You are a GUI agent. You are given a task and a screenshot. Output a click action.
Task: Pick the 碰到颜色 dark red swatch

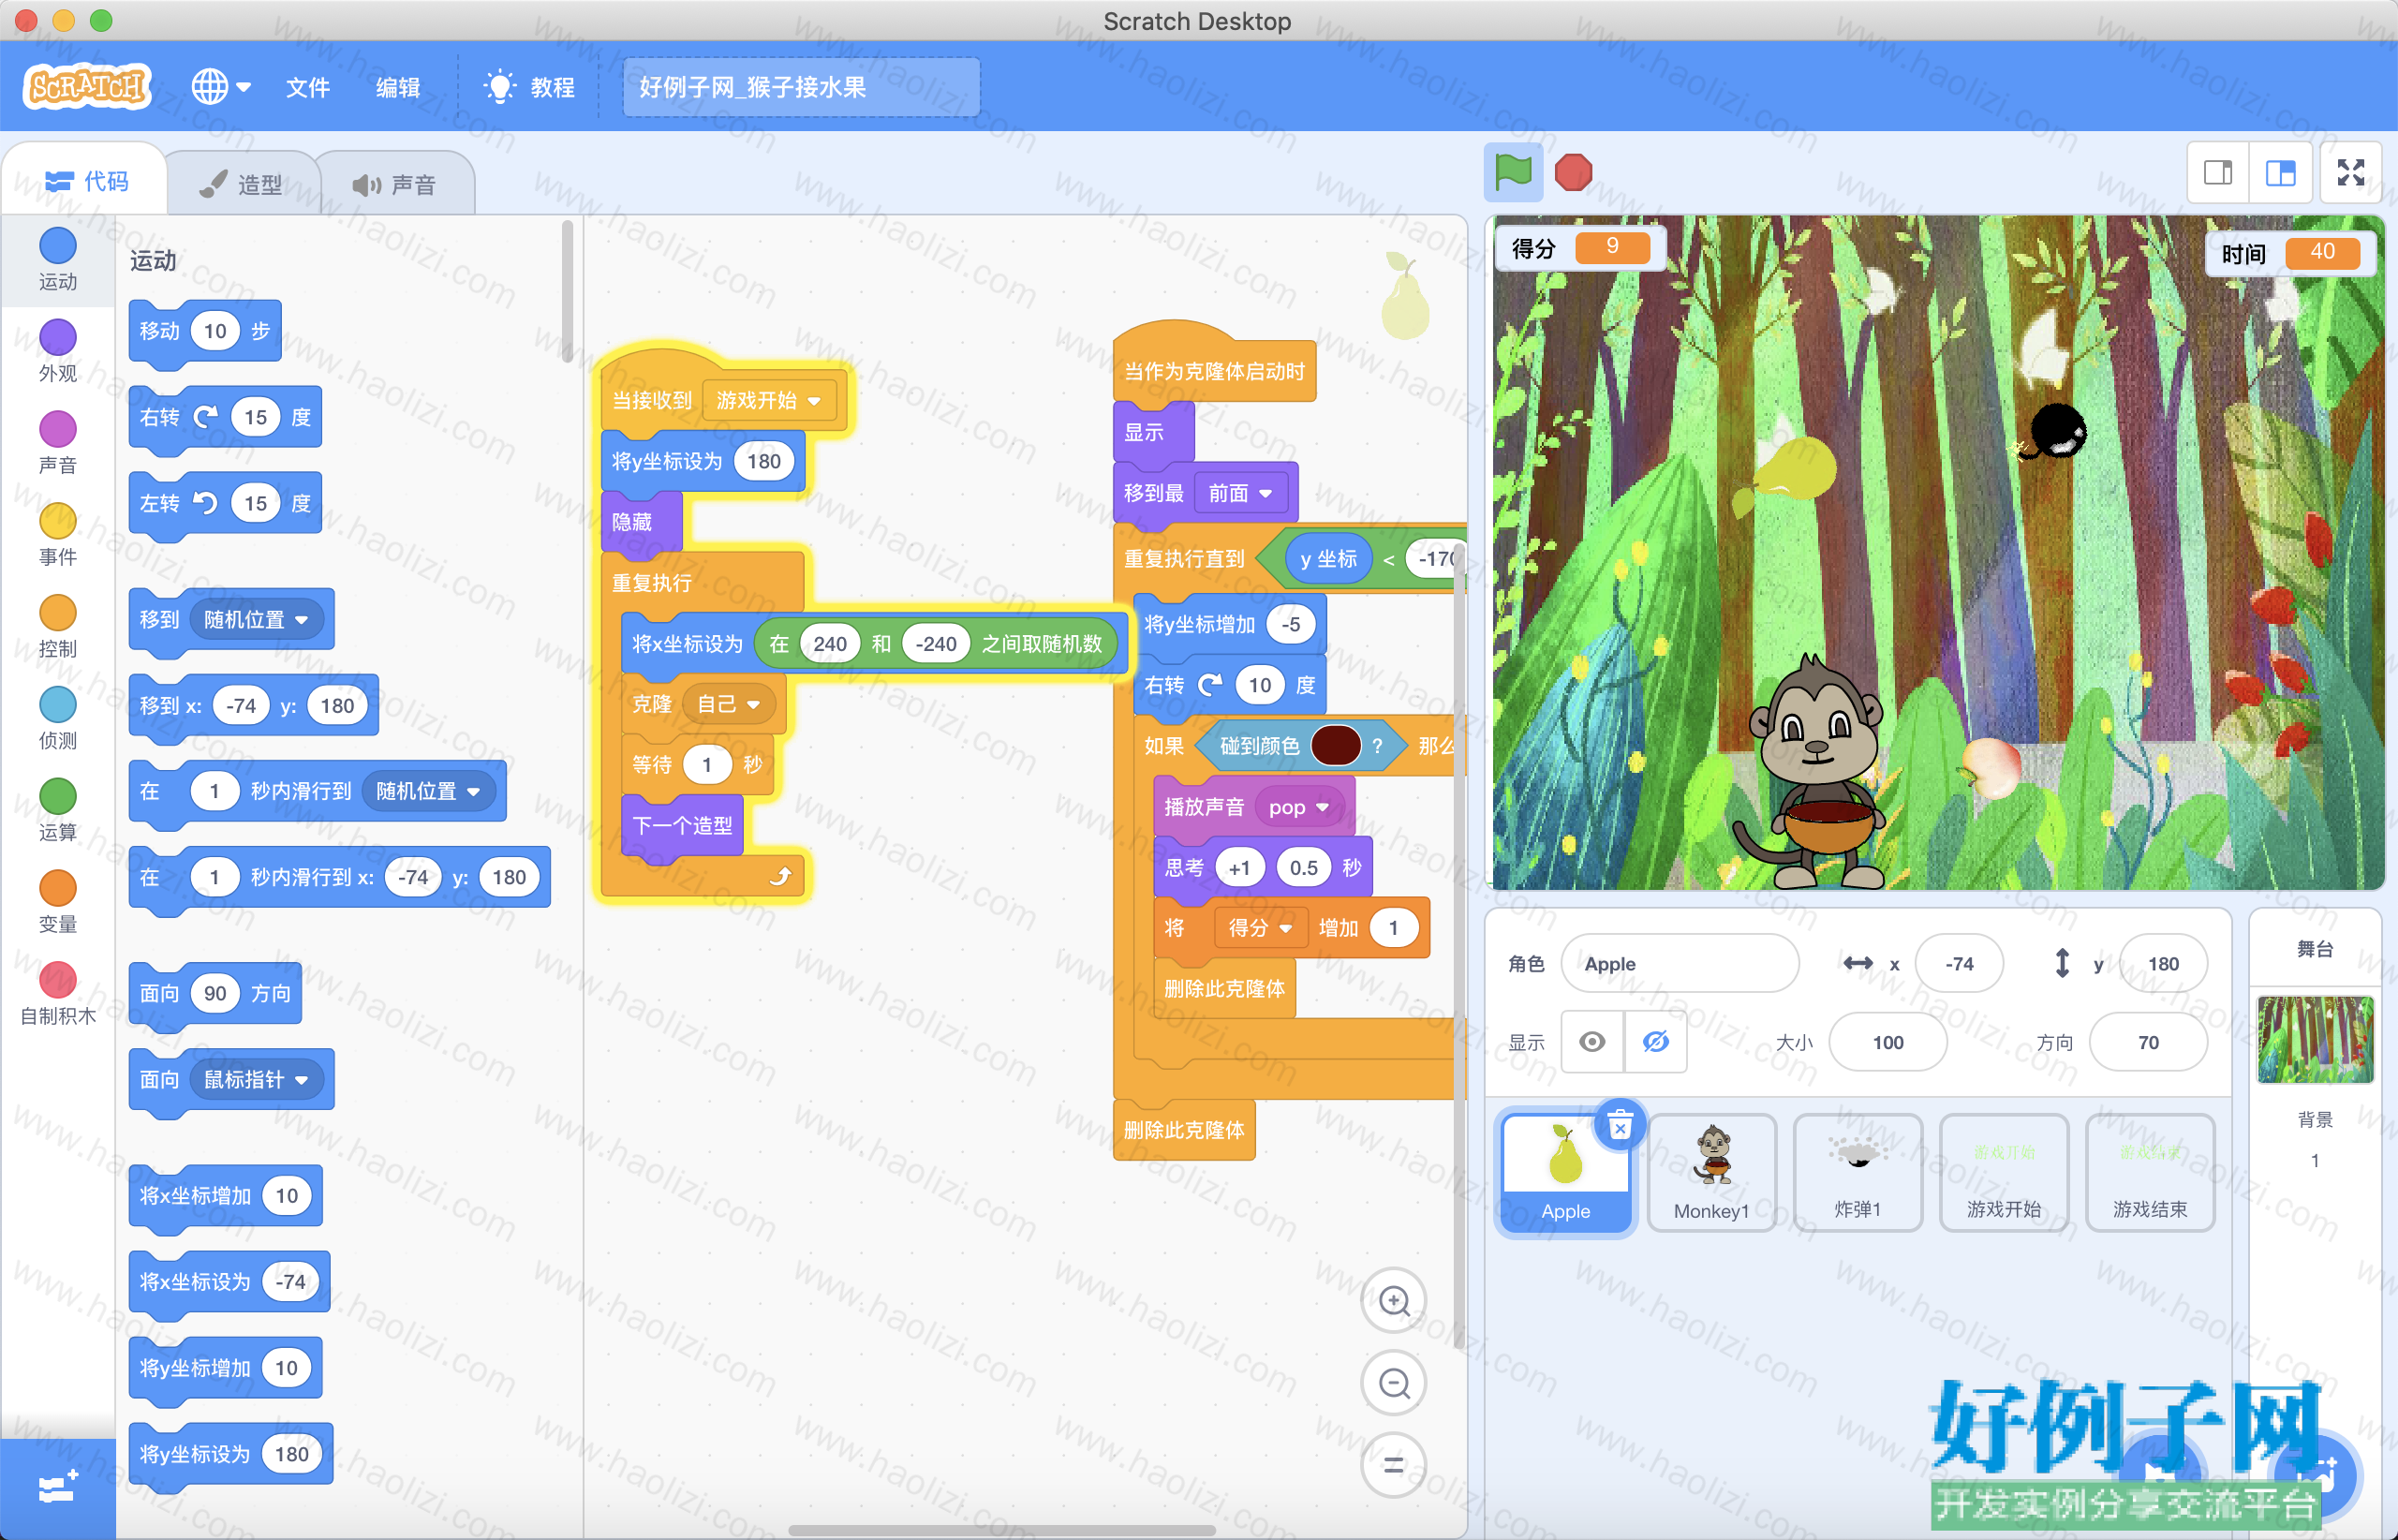tap(1335, 746)
